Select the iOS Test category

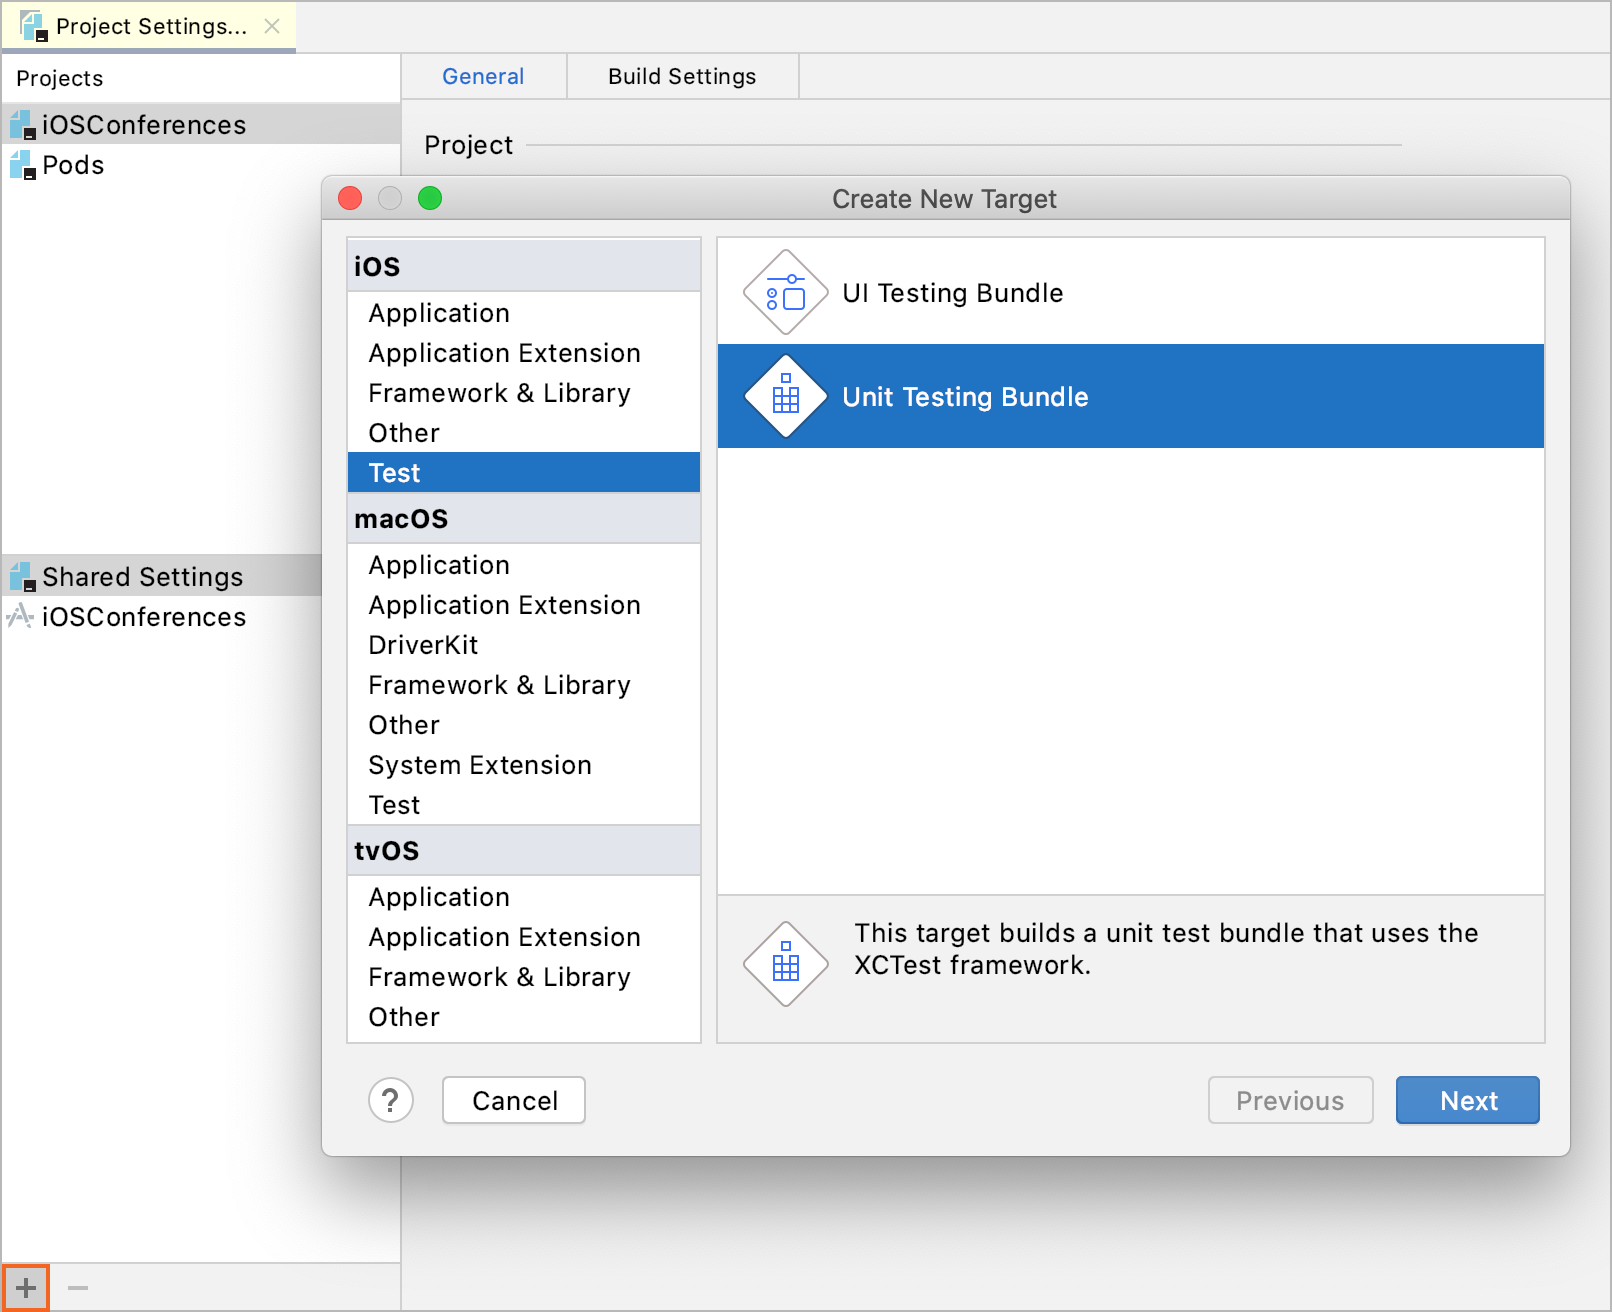coord(524,473)
